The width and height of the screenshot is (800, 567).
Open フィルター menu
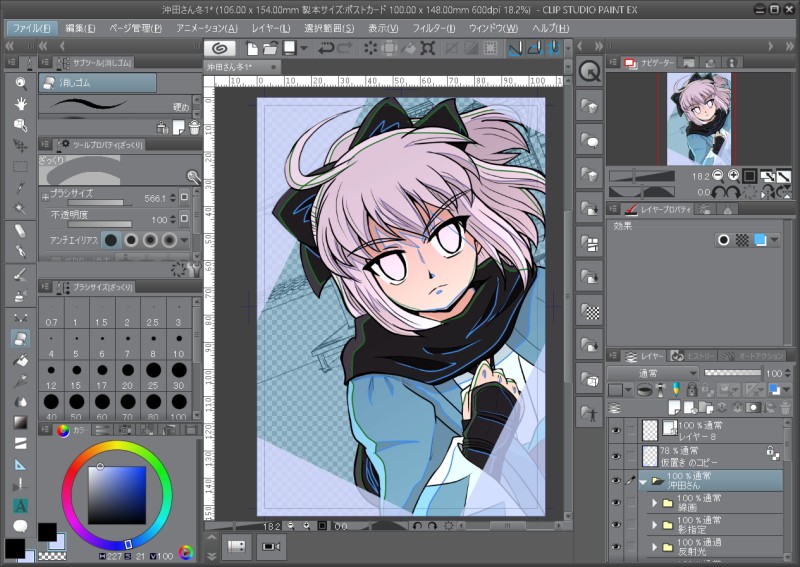[434, 28]
